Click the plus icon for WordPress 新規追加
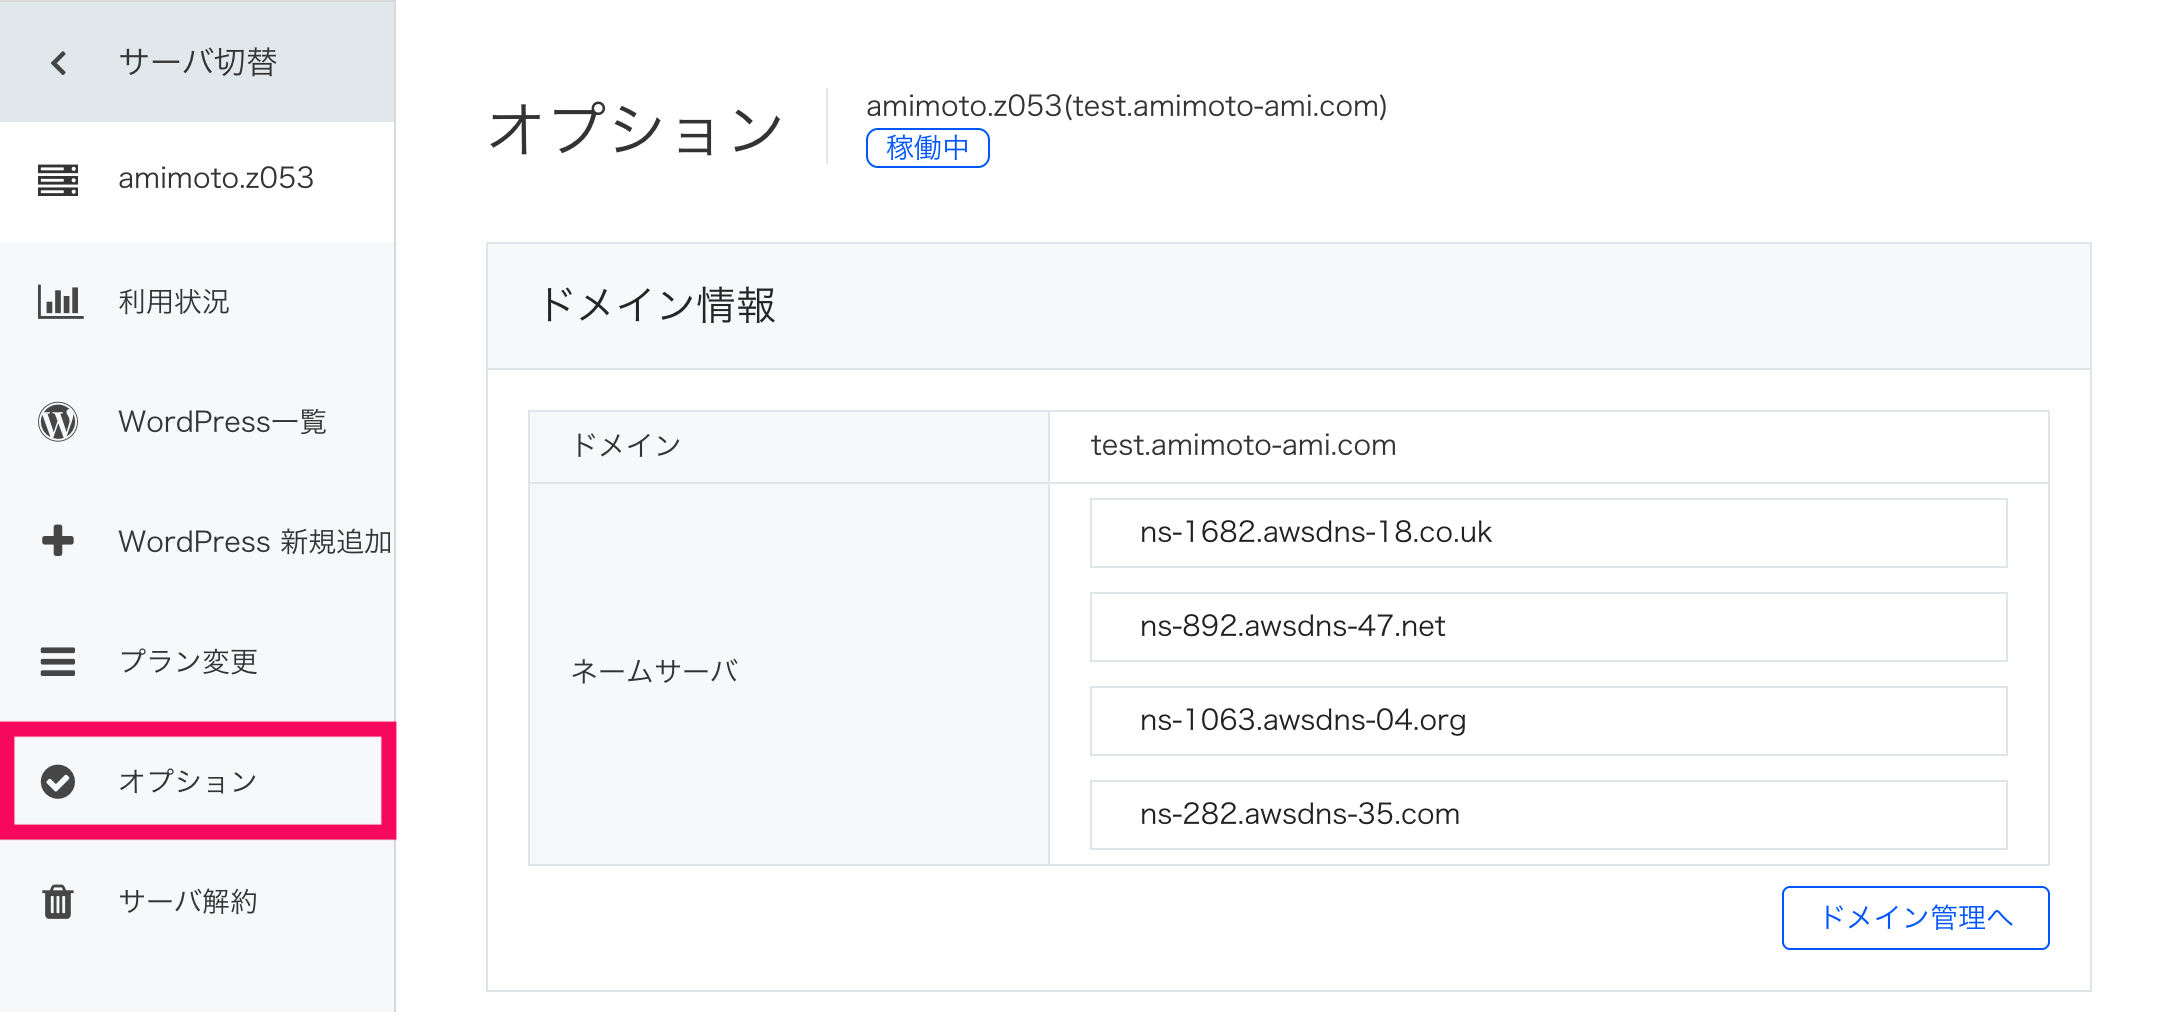Screen dimensions: 2182x1012 58,541
